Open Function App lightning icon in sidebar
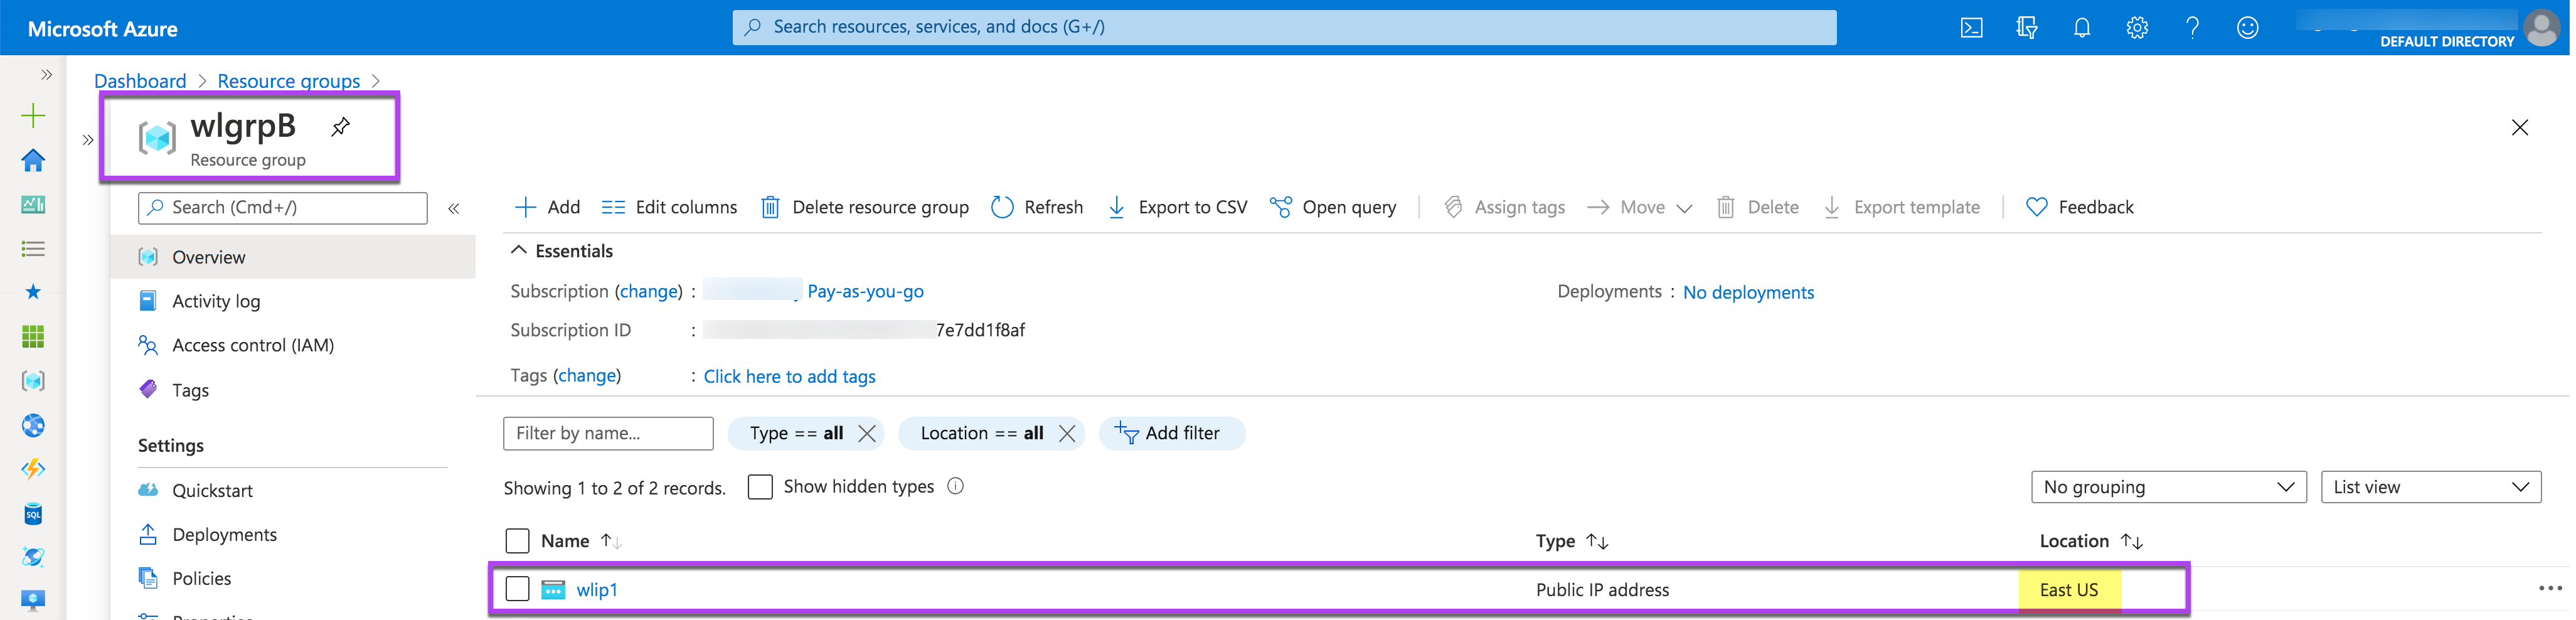The image size is (2576, 620). tap(33, 469)
